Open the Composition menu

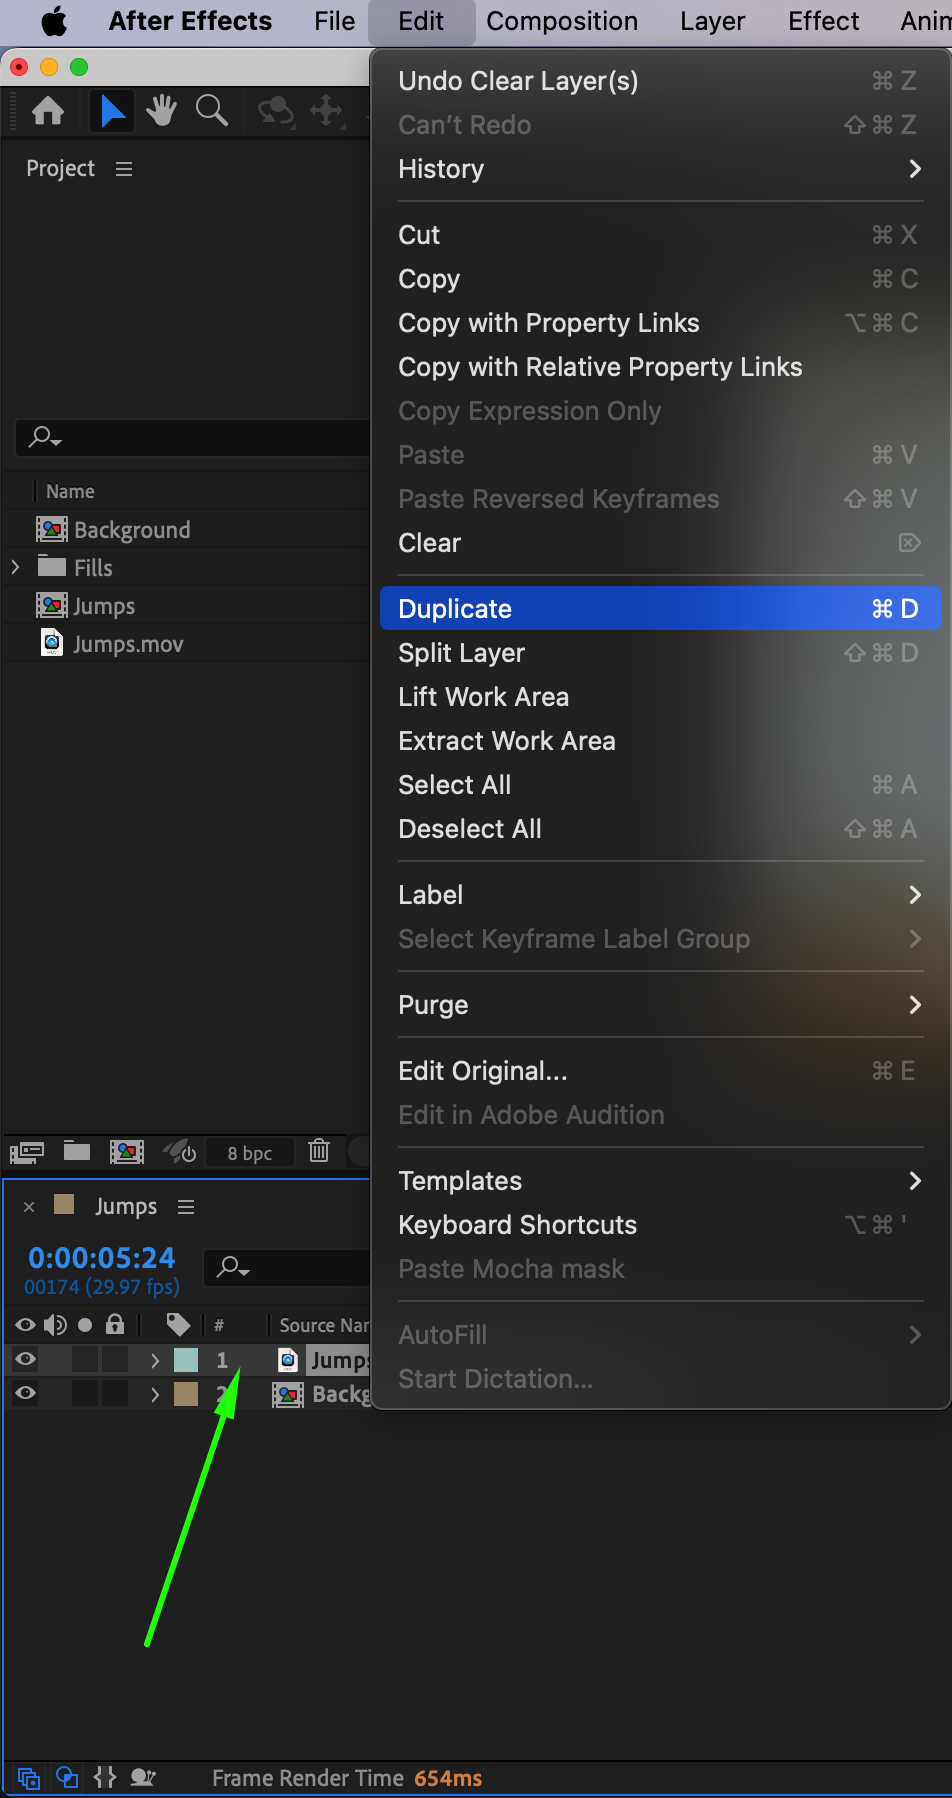pyautogui.click(x=562, y=21)
